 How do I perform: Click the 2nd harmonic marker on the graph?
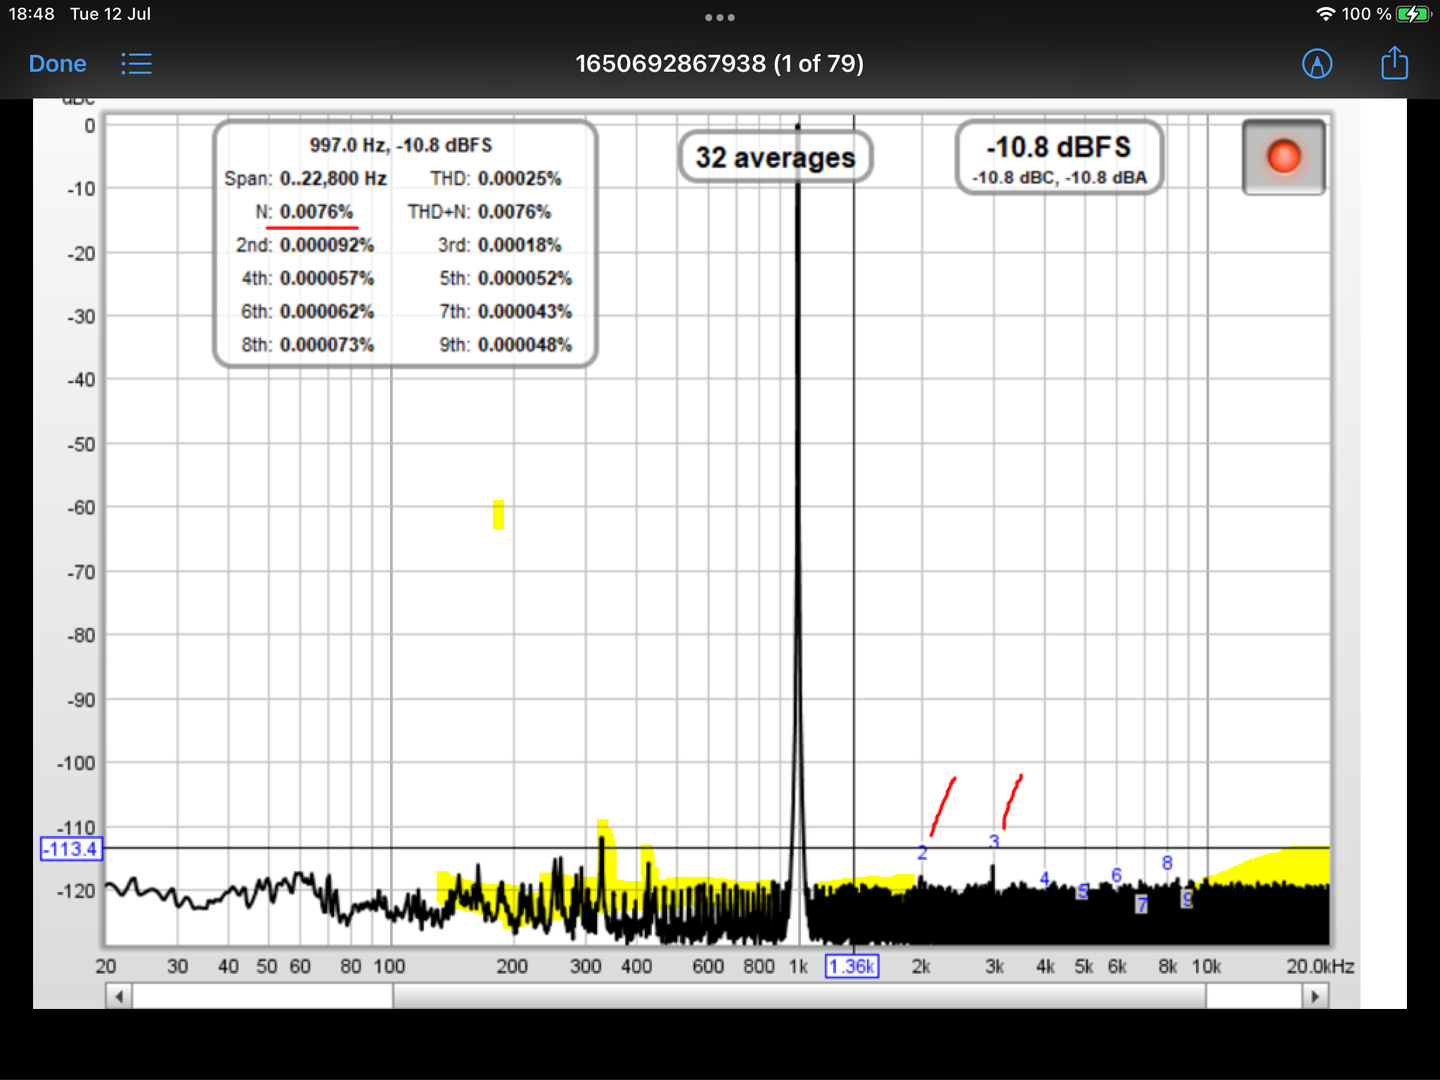click(922, 853)
